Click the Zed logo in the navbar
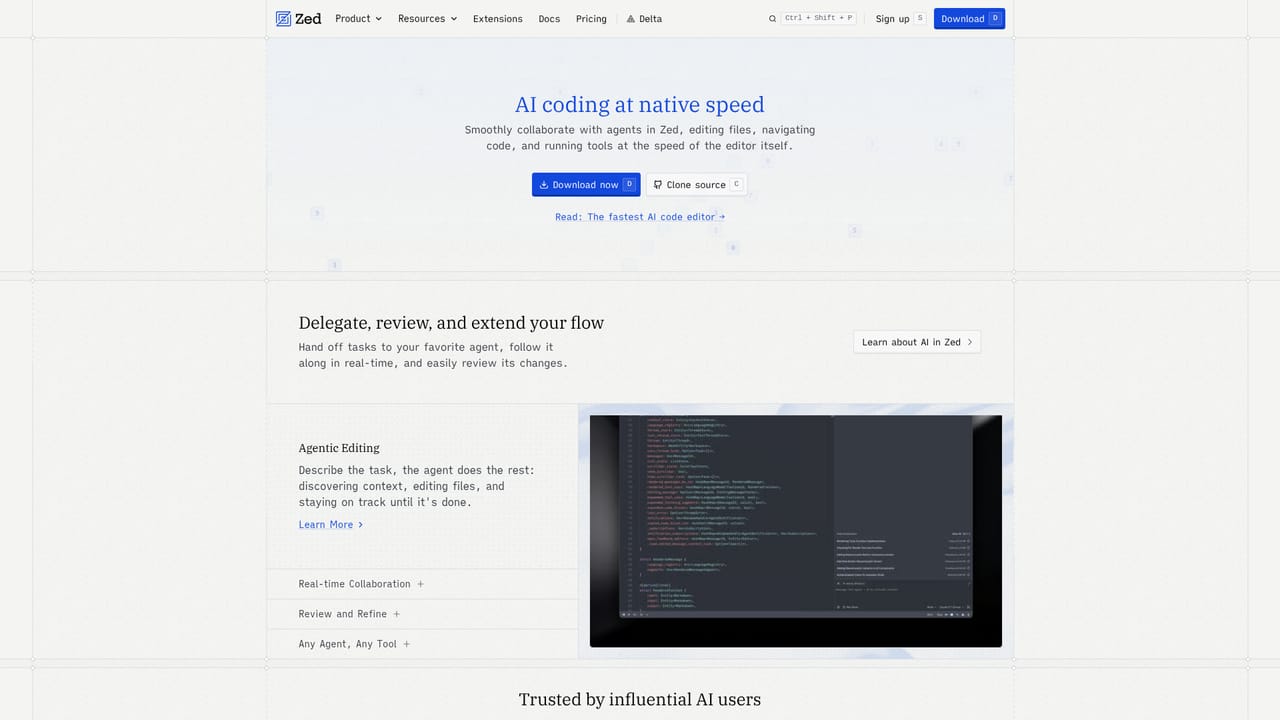This screenshot has width=1280, height=720. (x=298, y=18)
